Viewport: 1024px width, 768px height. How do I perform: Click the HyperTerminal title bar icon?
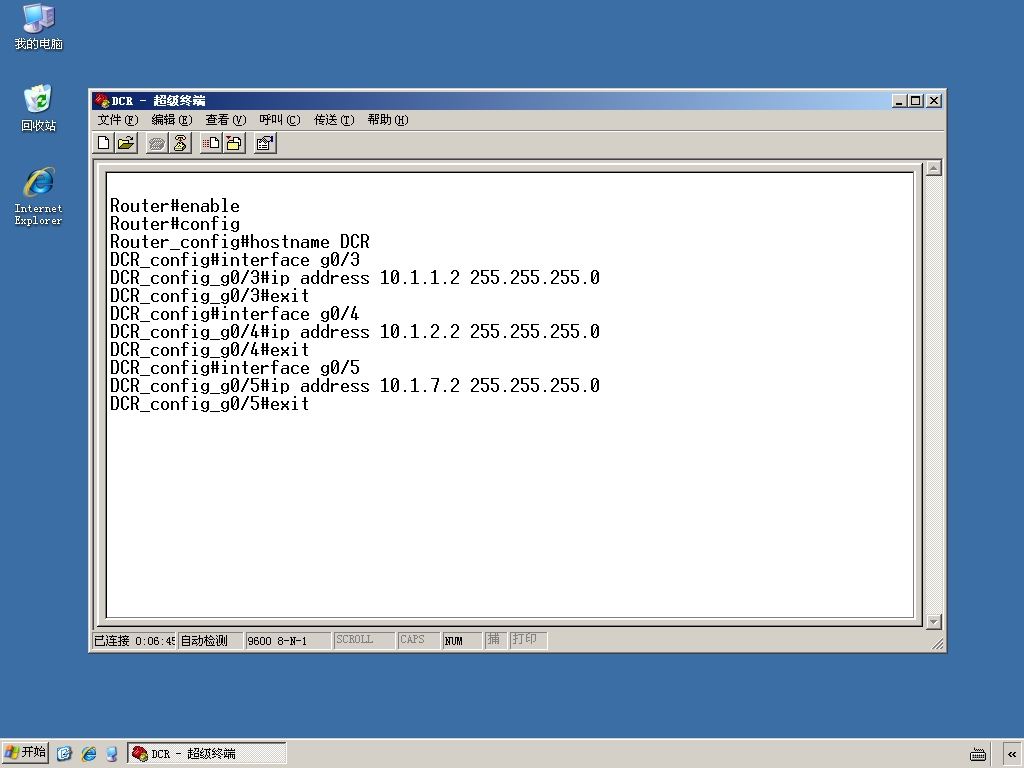point(102,101)
